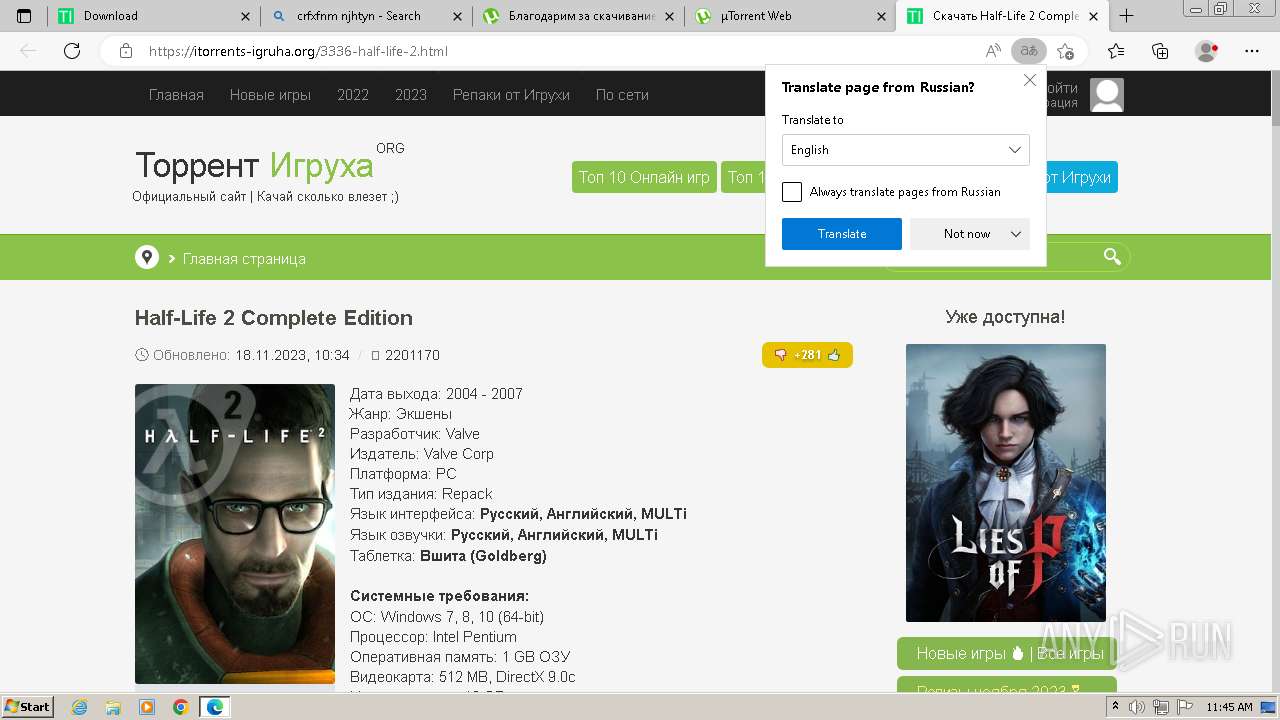Open the Translate to English dropdown
Viewport: 1280px width, 720px height.
point(906,150)
